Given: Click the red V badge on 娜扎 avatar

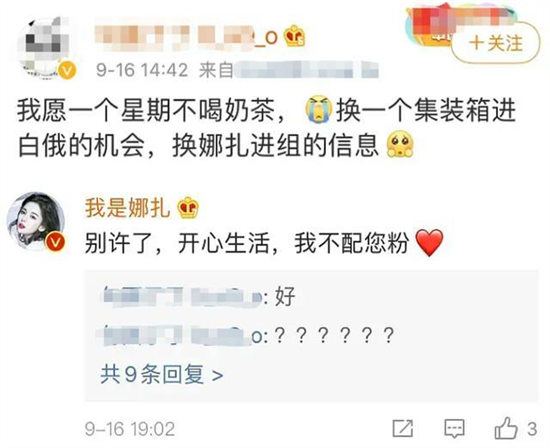Looking at the screenshot, I should coord(56,243).
